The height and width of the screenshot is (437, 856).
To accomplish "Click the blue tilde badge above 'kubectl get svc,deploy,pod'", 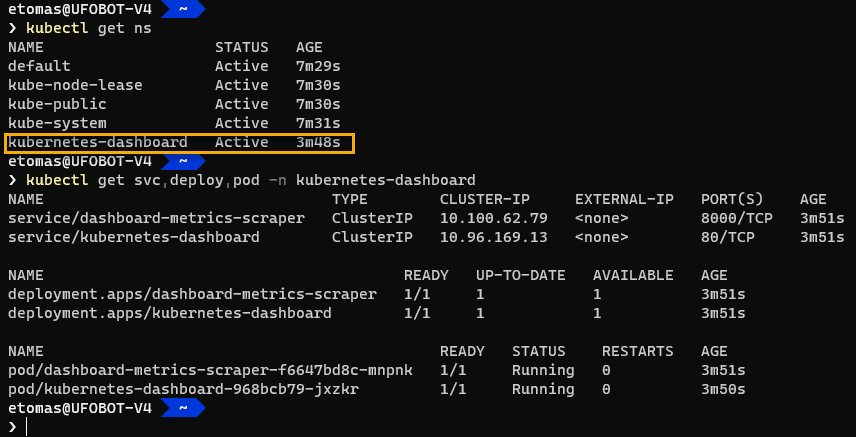I will click(181, 161).
